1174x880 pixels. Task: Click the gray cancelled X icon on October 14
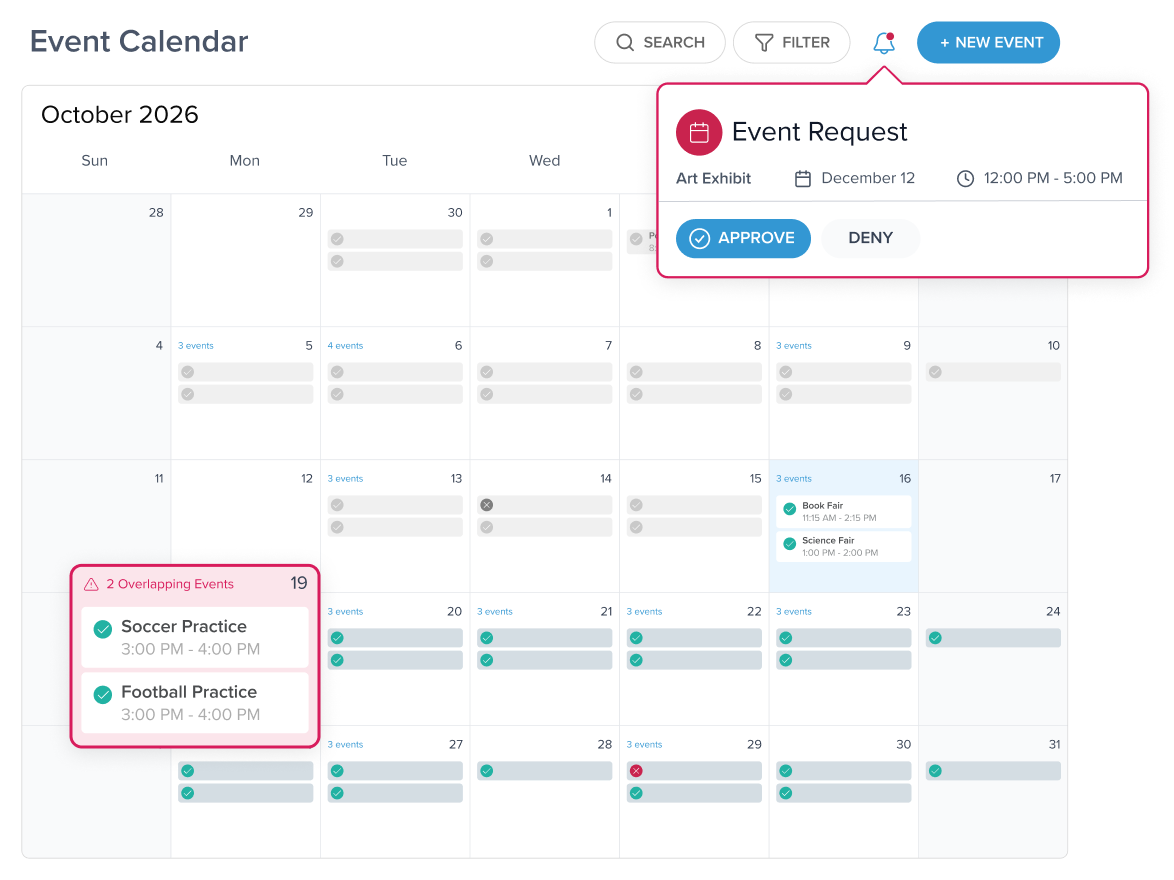click(x=487, y=505)
